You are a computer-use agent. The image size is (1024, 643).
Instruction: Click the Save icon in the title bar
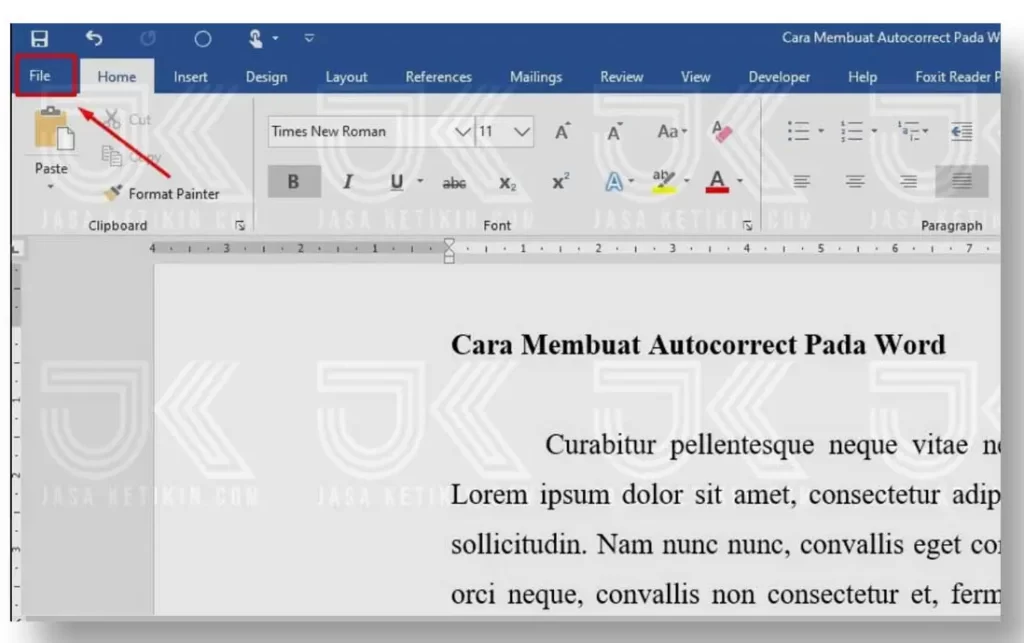click(x=39, y=39)
